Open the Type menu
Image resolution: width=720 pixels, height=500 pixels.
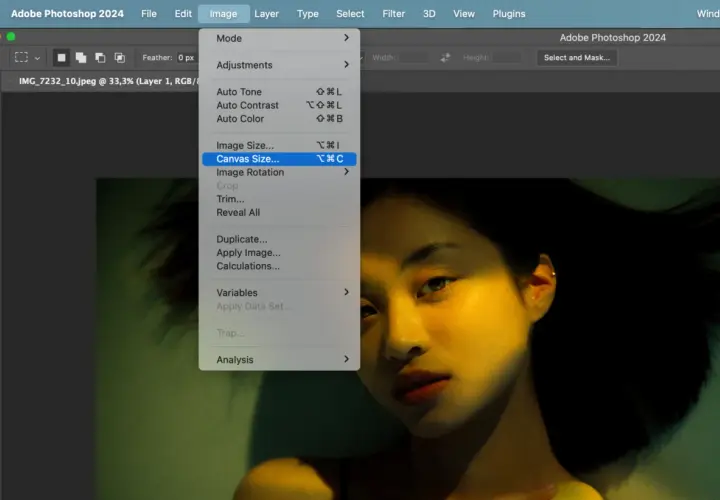click(308, 14)
